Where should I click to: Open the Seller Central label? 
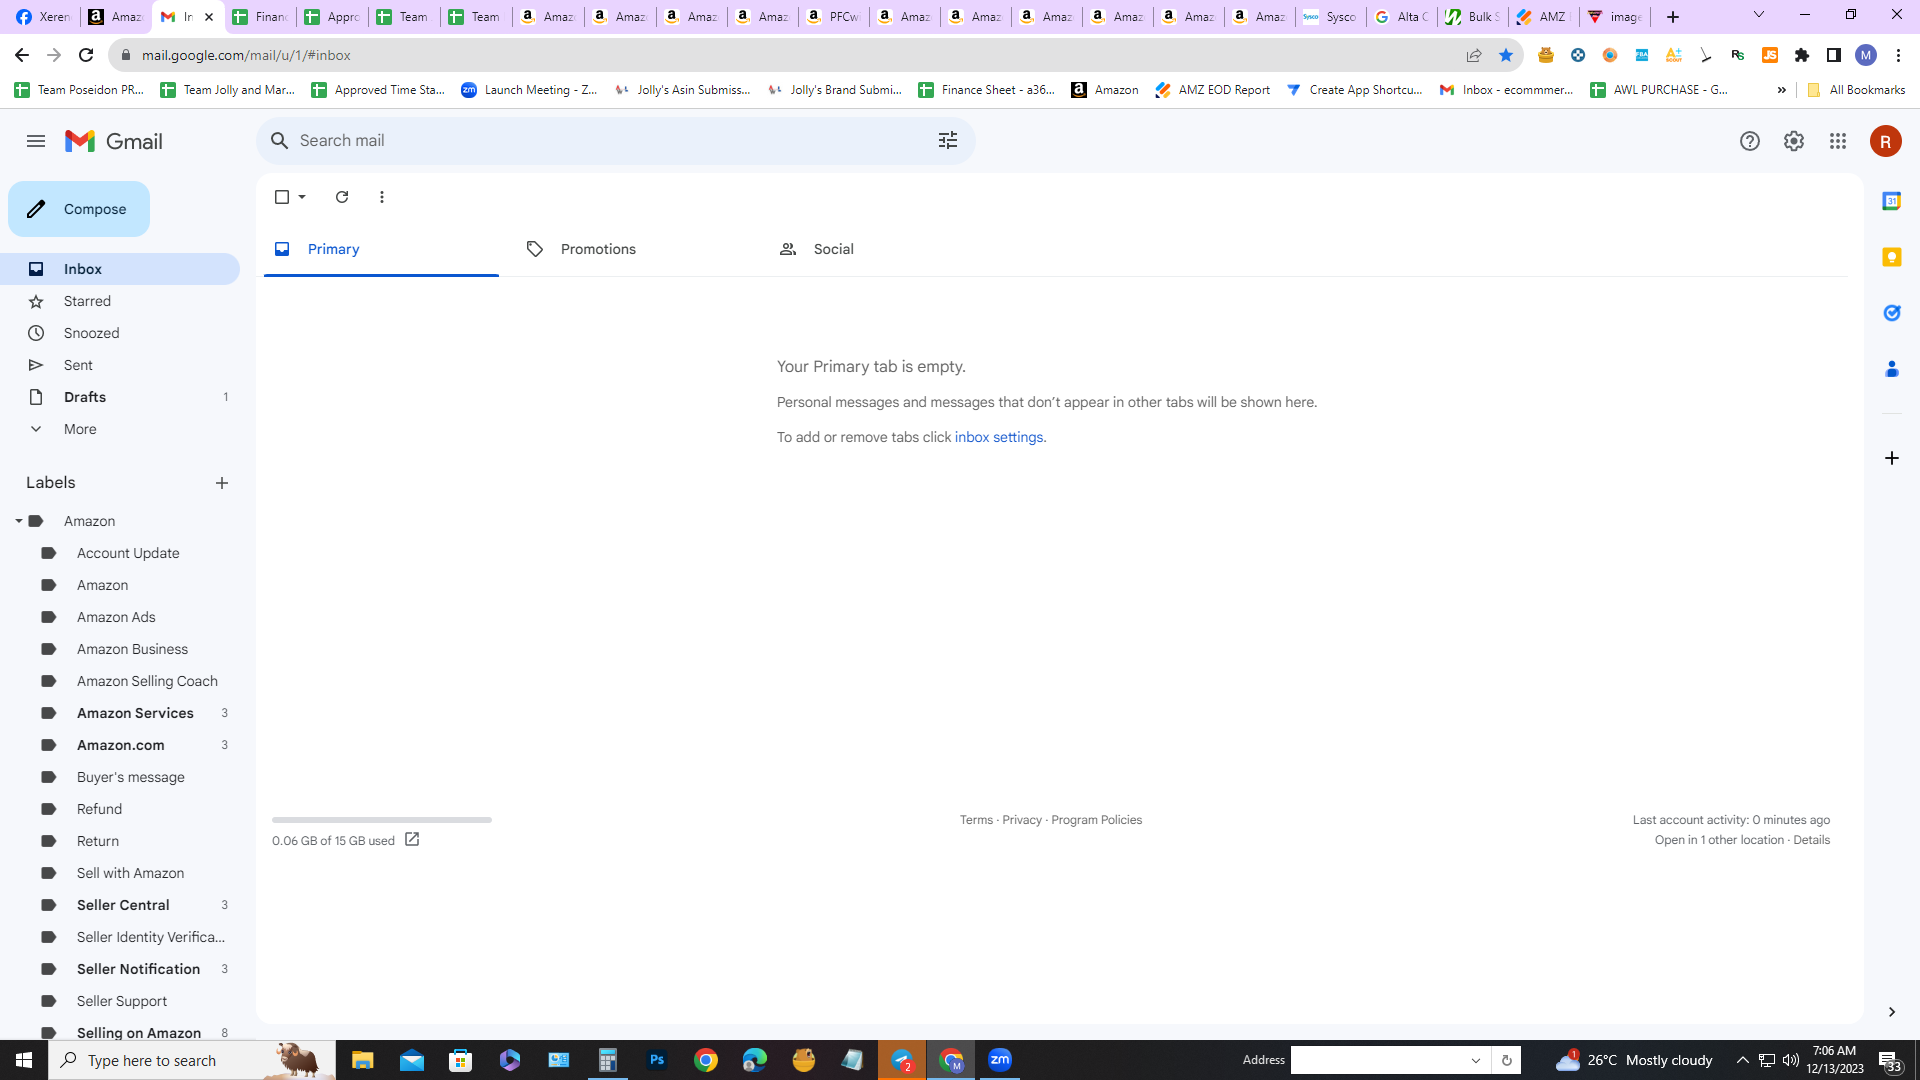click(123, 905)
